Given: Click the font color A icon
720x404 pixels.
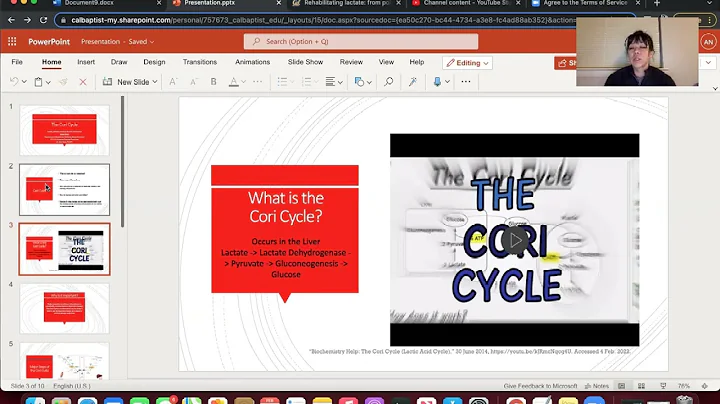Looking at the screenshot, I should [234, 82].
